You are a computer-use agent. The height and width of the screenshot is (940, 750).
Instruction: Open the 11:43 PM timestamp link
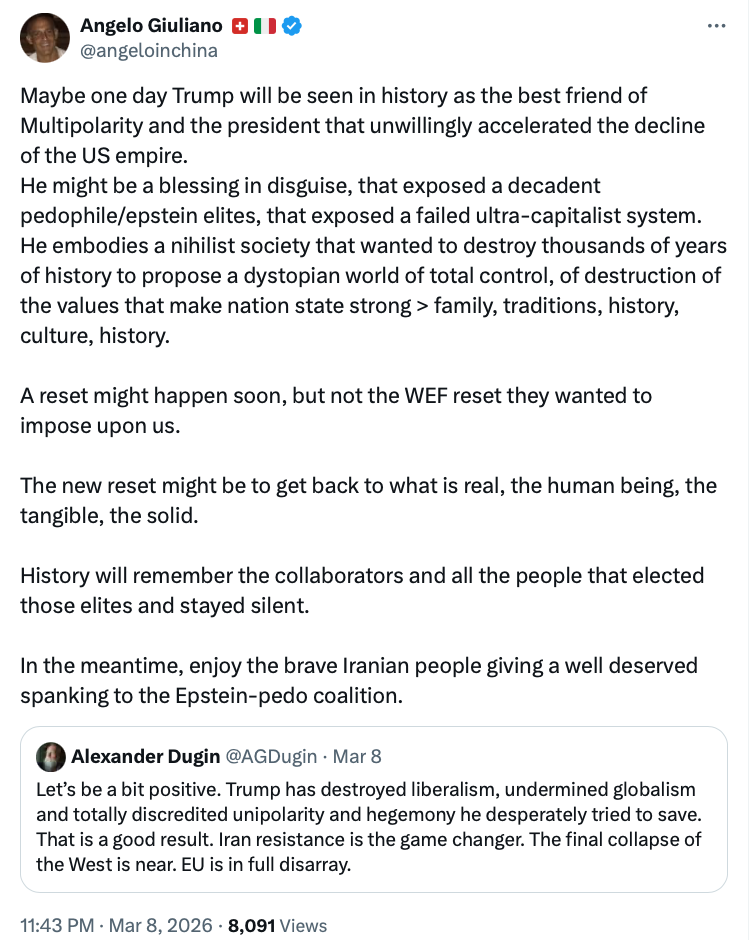coord(58,926)
